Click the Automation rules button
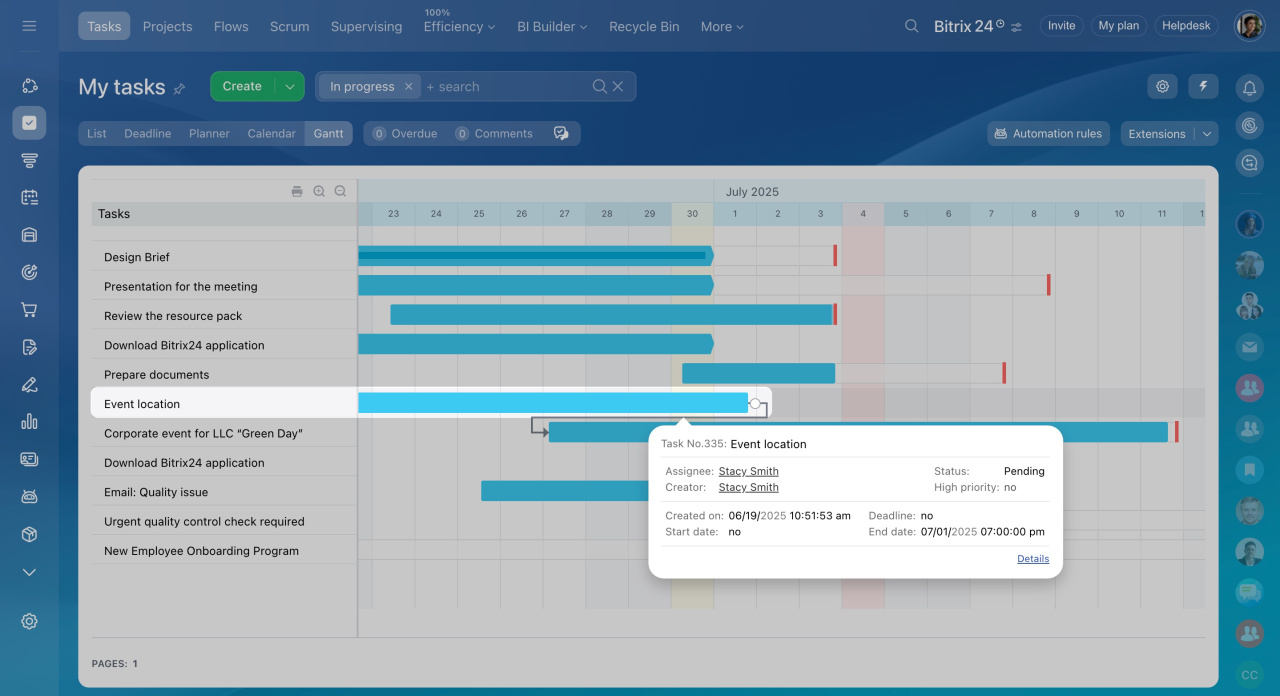Viewport: 1280px width, 696px height. [1047, 134]
